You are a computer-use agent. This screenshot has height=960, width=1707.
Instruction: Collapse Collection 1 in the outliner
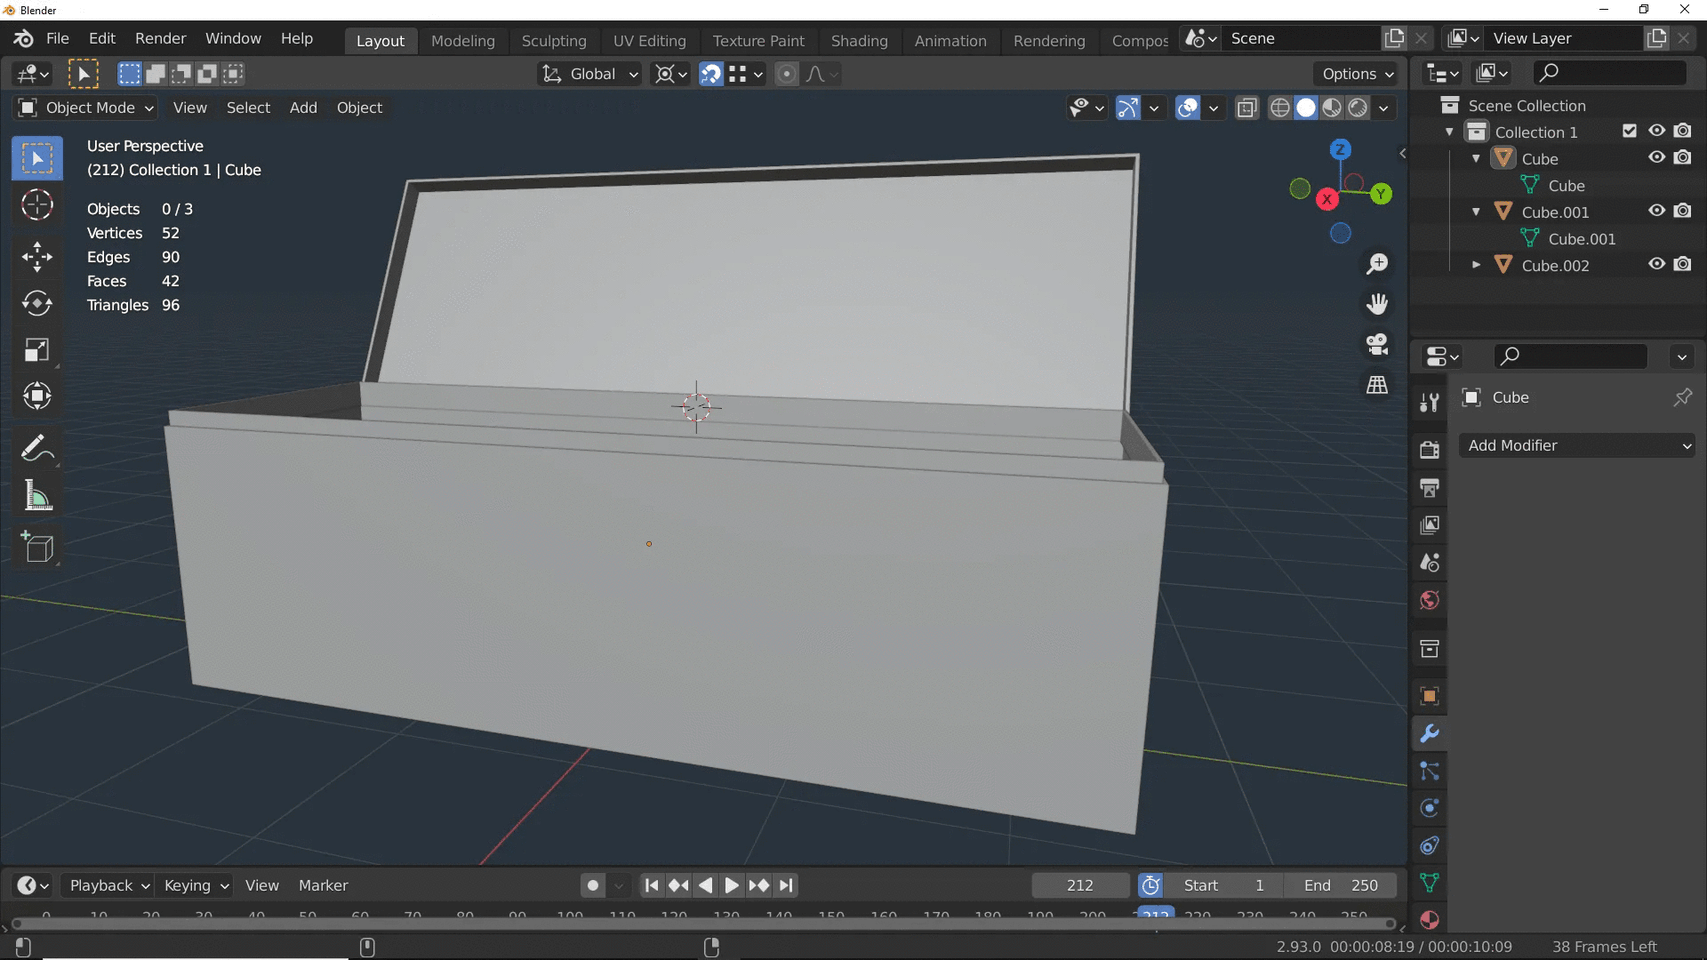pos(1449,132)
